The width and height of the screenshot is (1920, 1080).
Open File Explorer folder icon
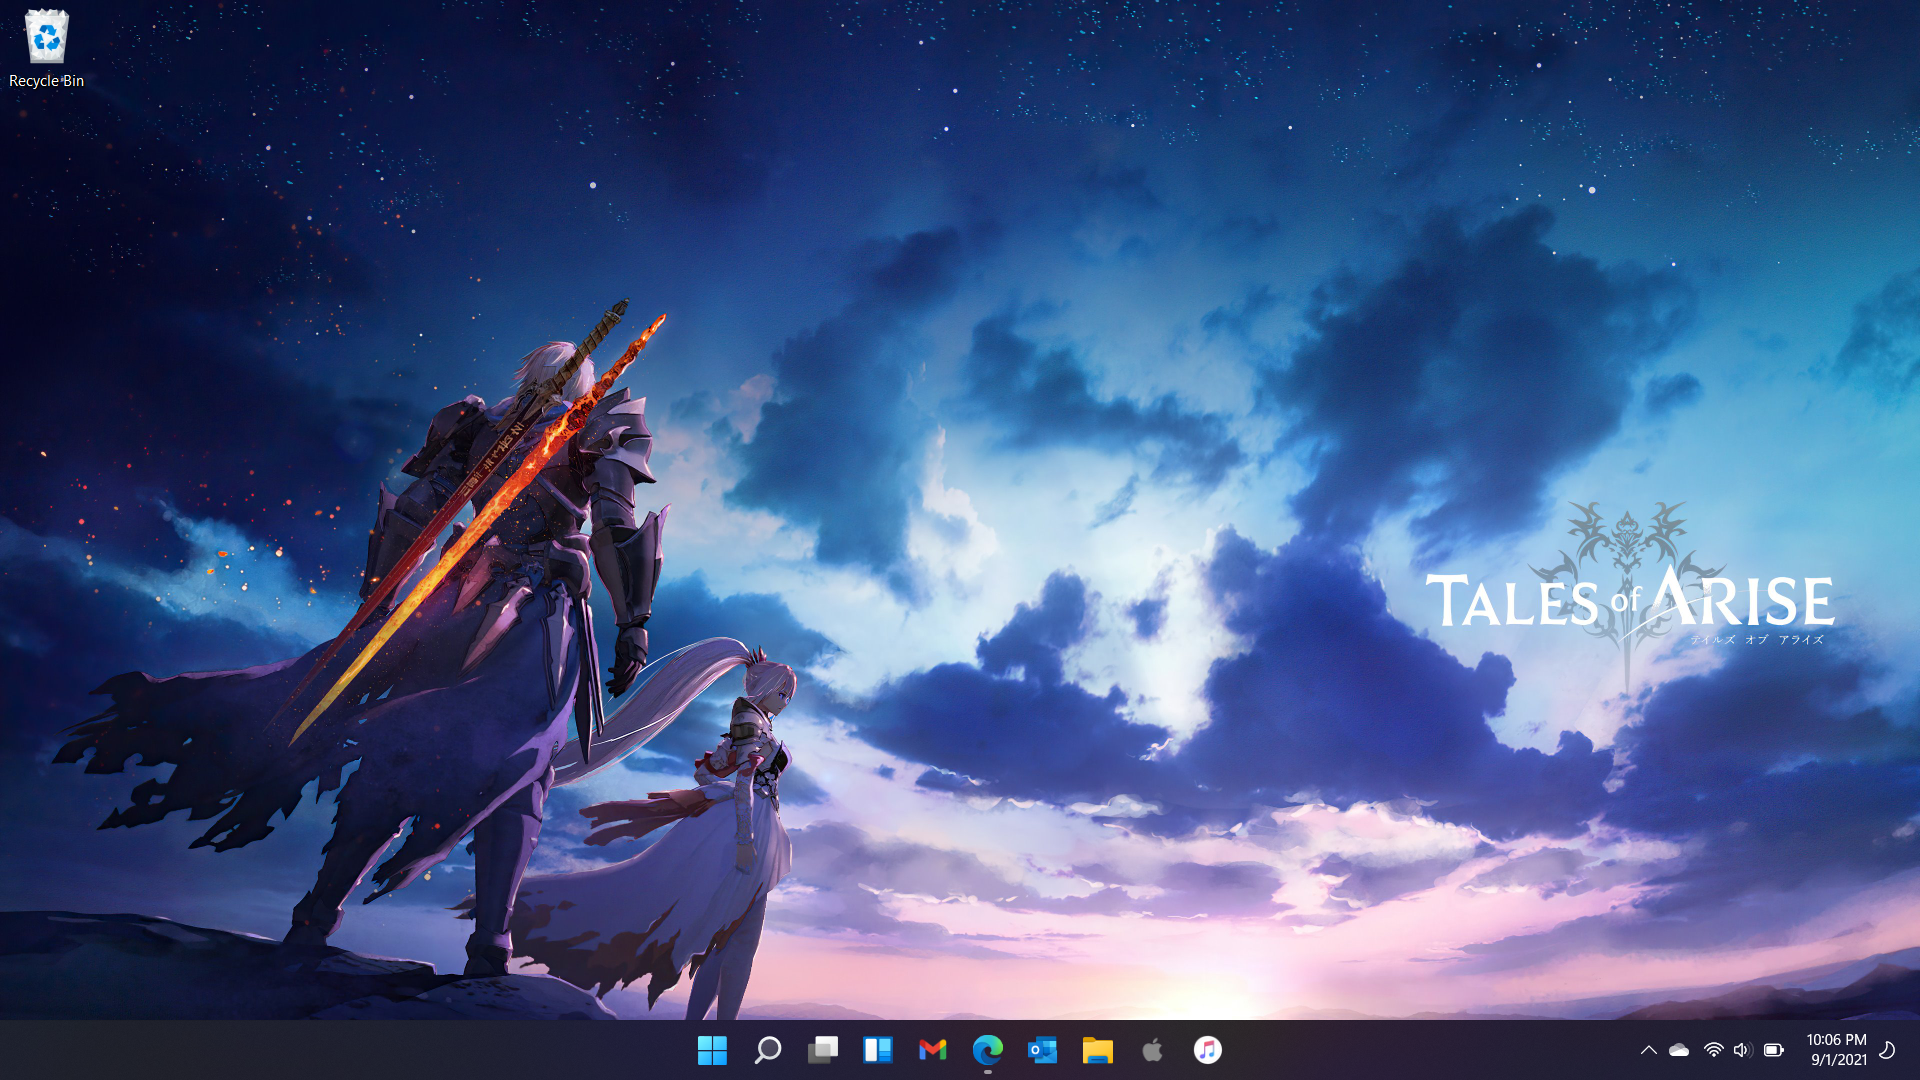click(x=1097, y=1050)
